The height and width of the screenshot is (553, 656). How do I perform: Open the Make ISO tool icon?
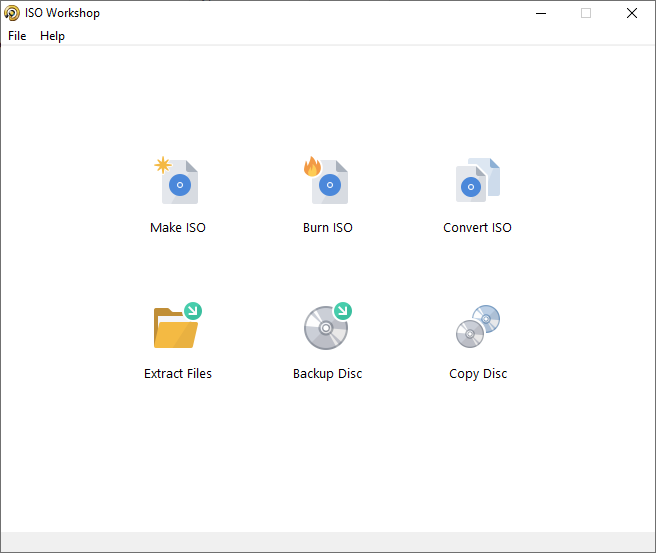(177, 181)
